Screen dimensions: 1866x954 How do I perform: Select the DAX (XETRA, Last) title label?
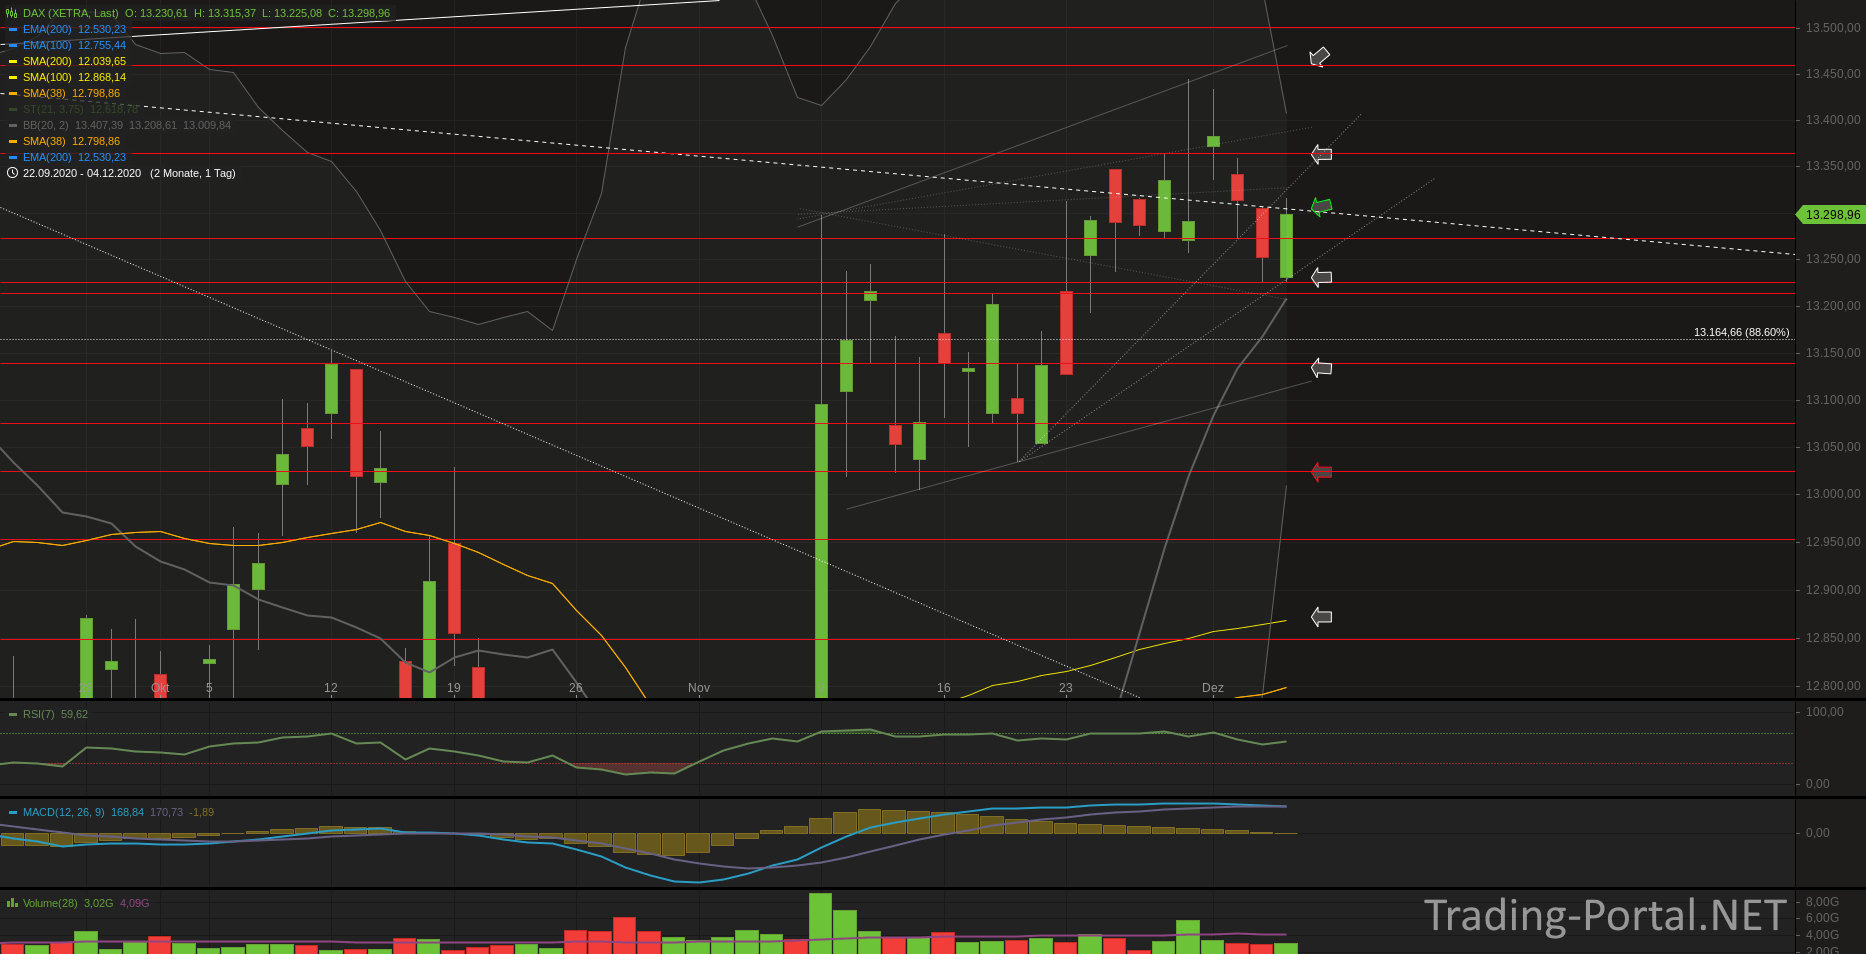tap(71, 13)
